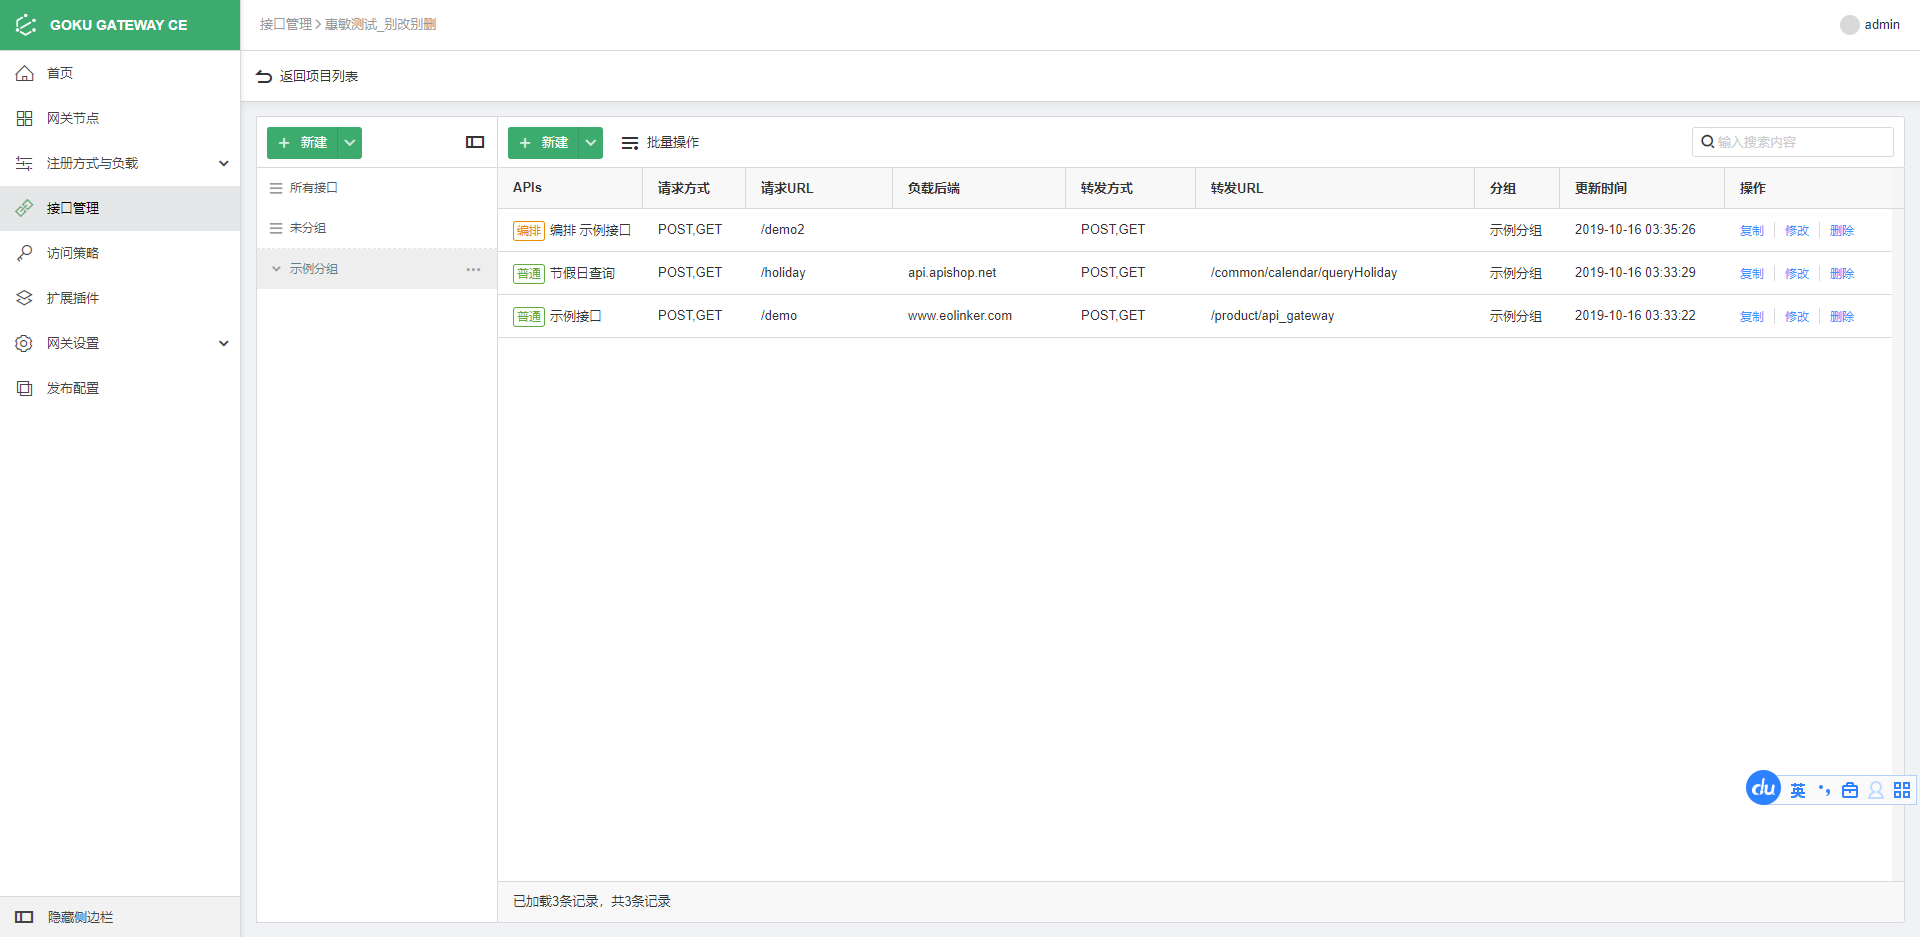This screenshot has width=1920, height=937.
Task: Open the group panel 新建 dropdown arrow
Action: coord(350,143)
